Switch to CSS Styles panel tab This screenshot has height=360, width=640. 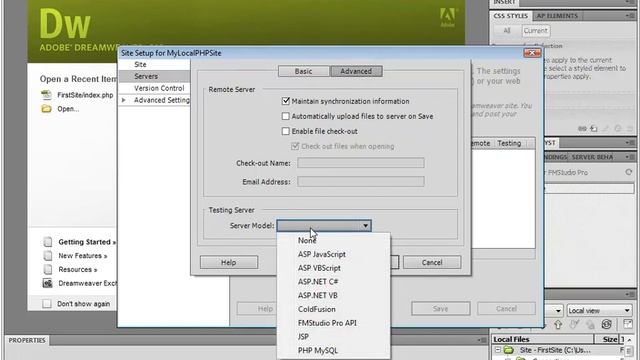pyautogui.click(x=511, y=16)
